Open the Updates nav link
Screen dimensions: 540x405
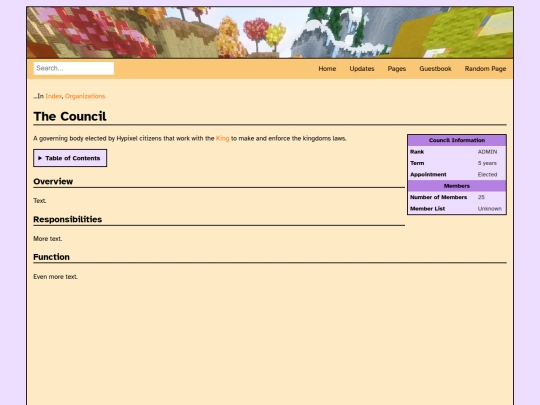362,69
